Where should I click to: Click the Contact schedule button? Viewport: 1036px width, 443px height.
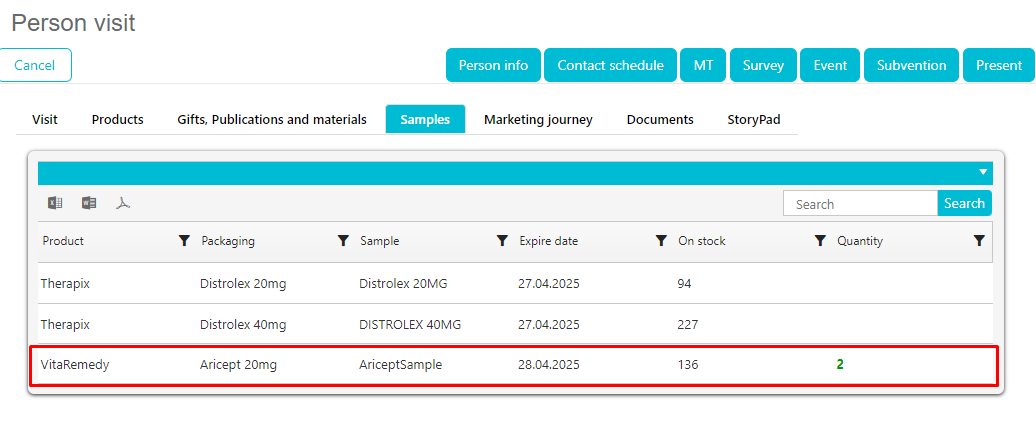click(x=610, y=65)
